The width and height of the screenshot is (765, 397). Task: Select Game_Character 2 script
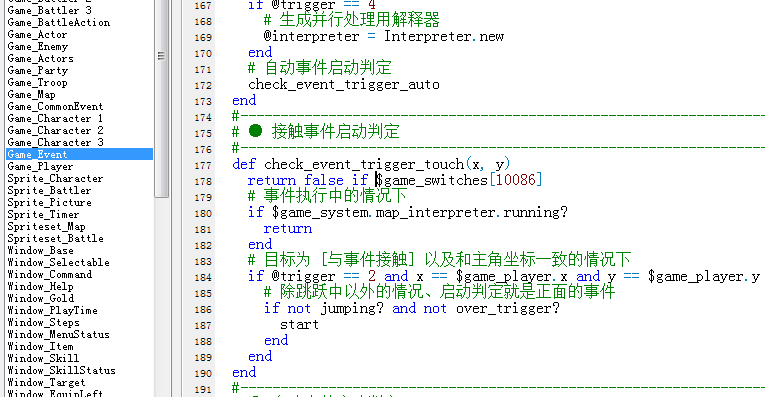pyautogui.click(x=55, y=130)
